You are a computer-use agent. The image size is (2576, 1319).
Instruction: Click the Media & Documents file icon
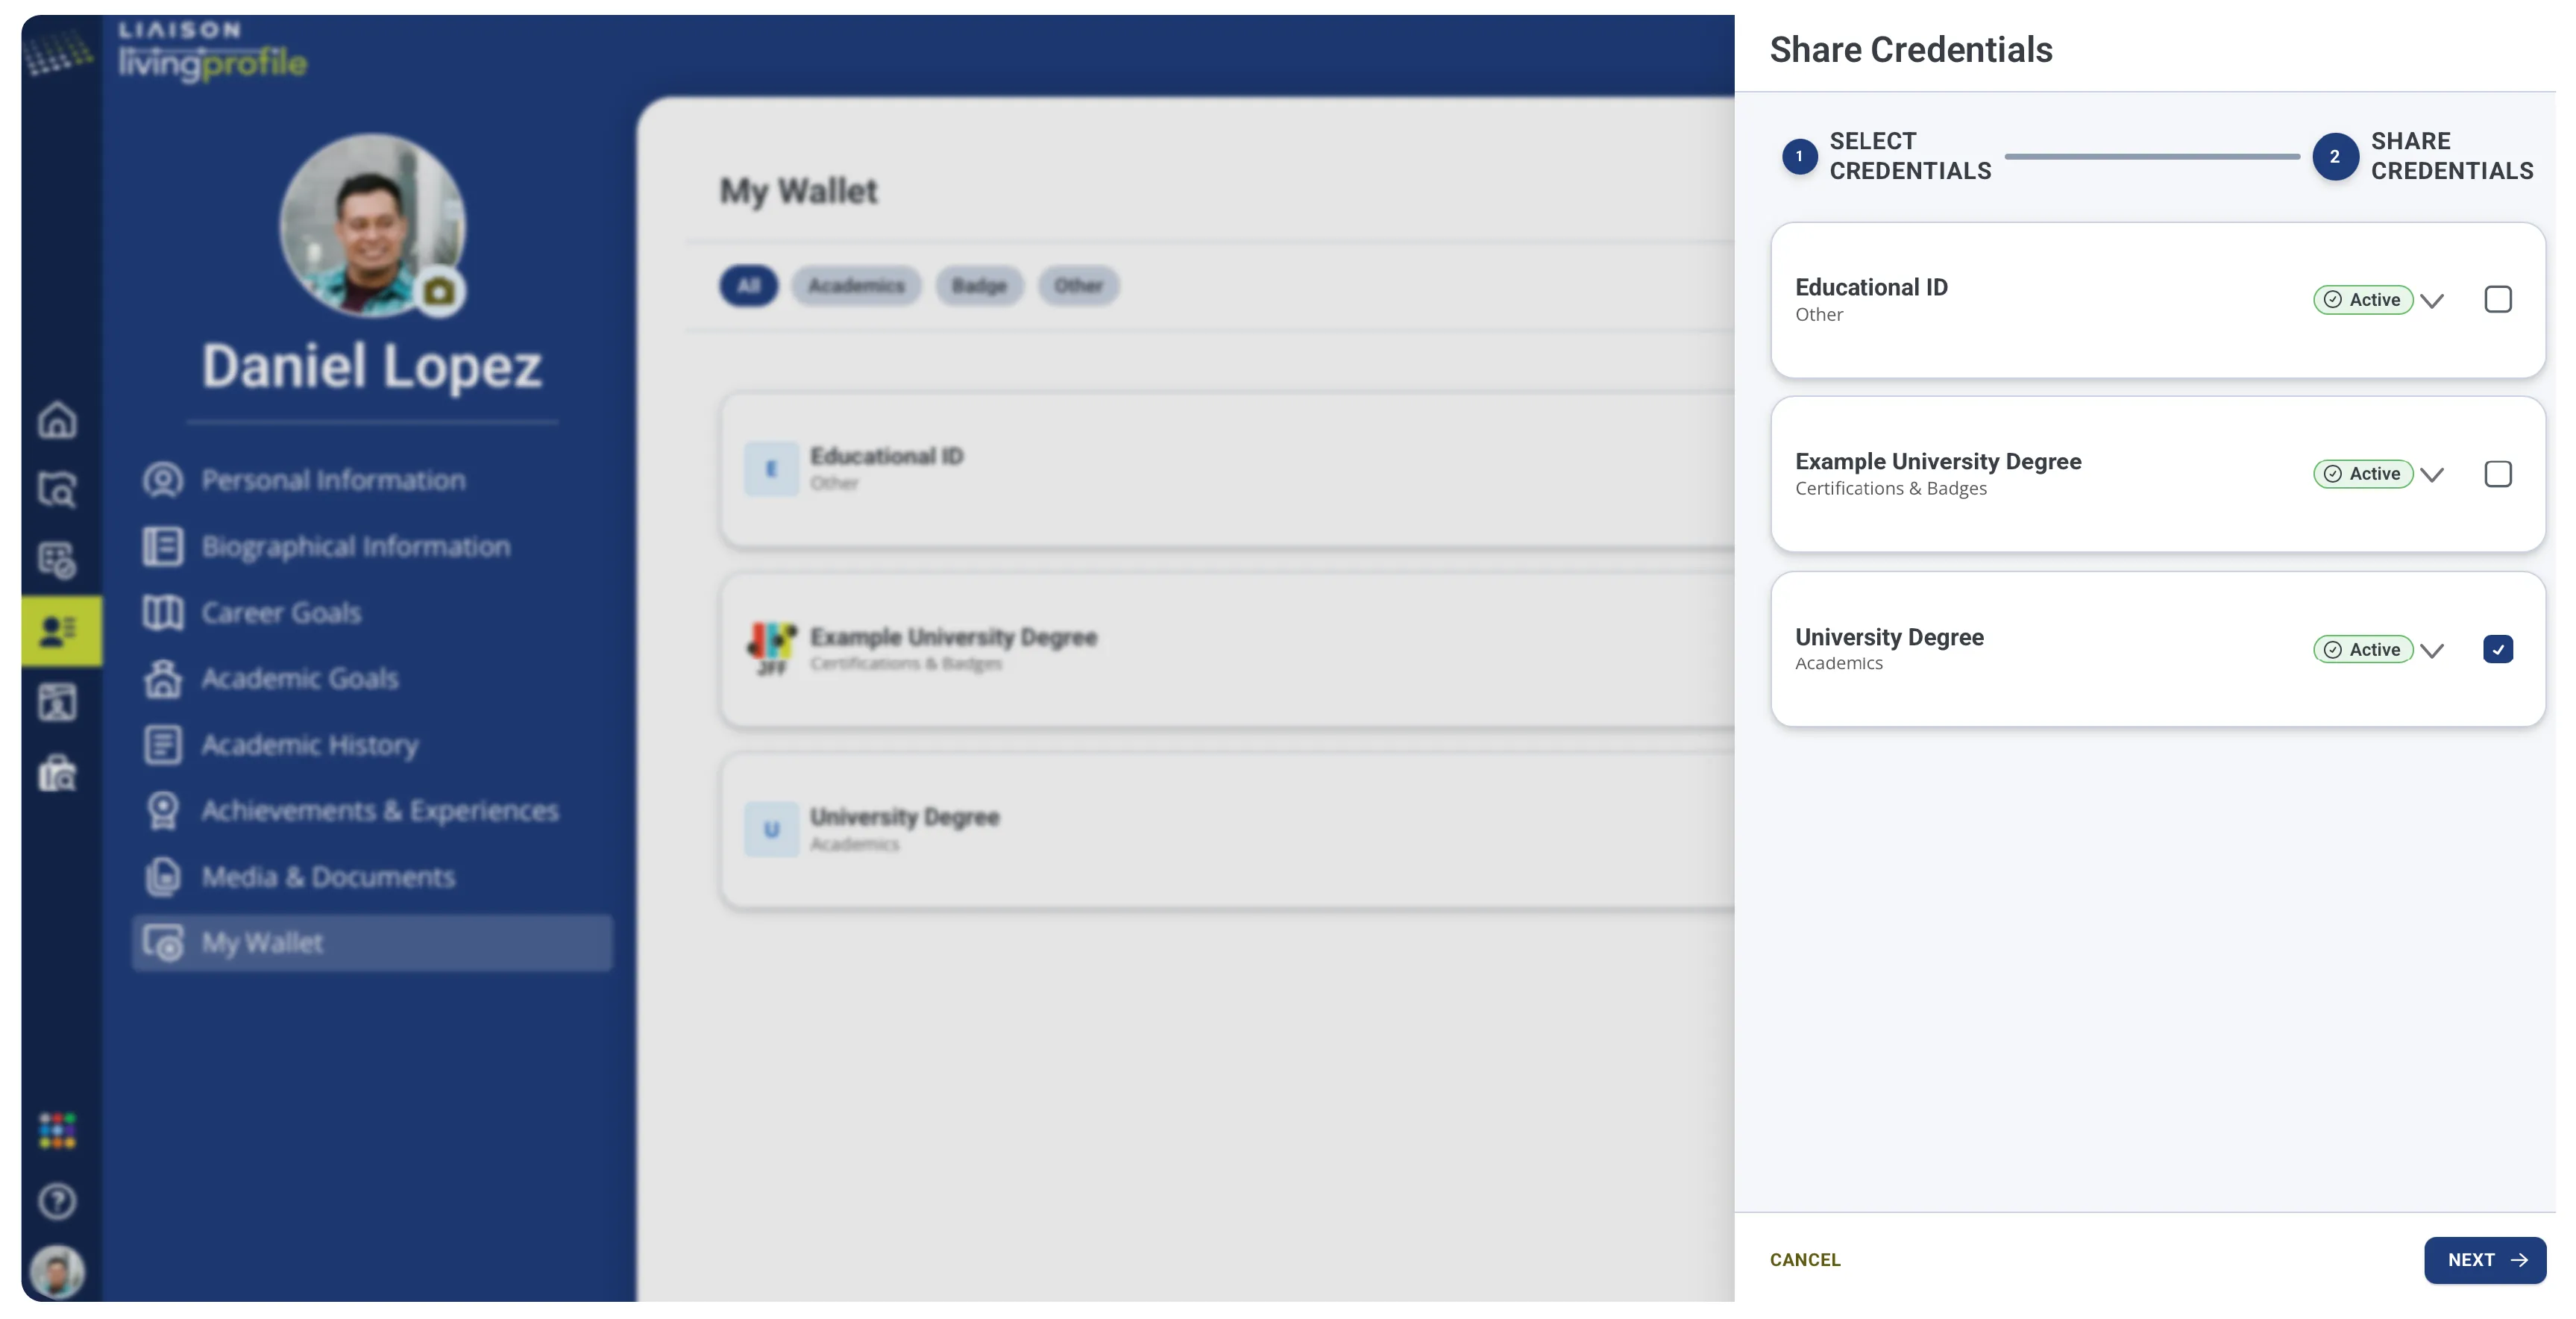163,877
